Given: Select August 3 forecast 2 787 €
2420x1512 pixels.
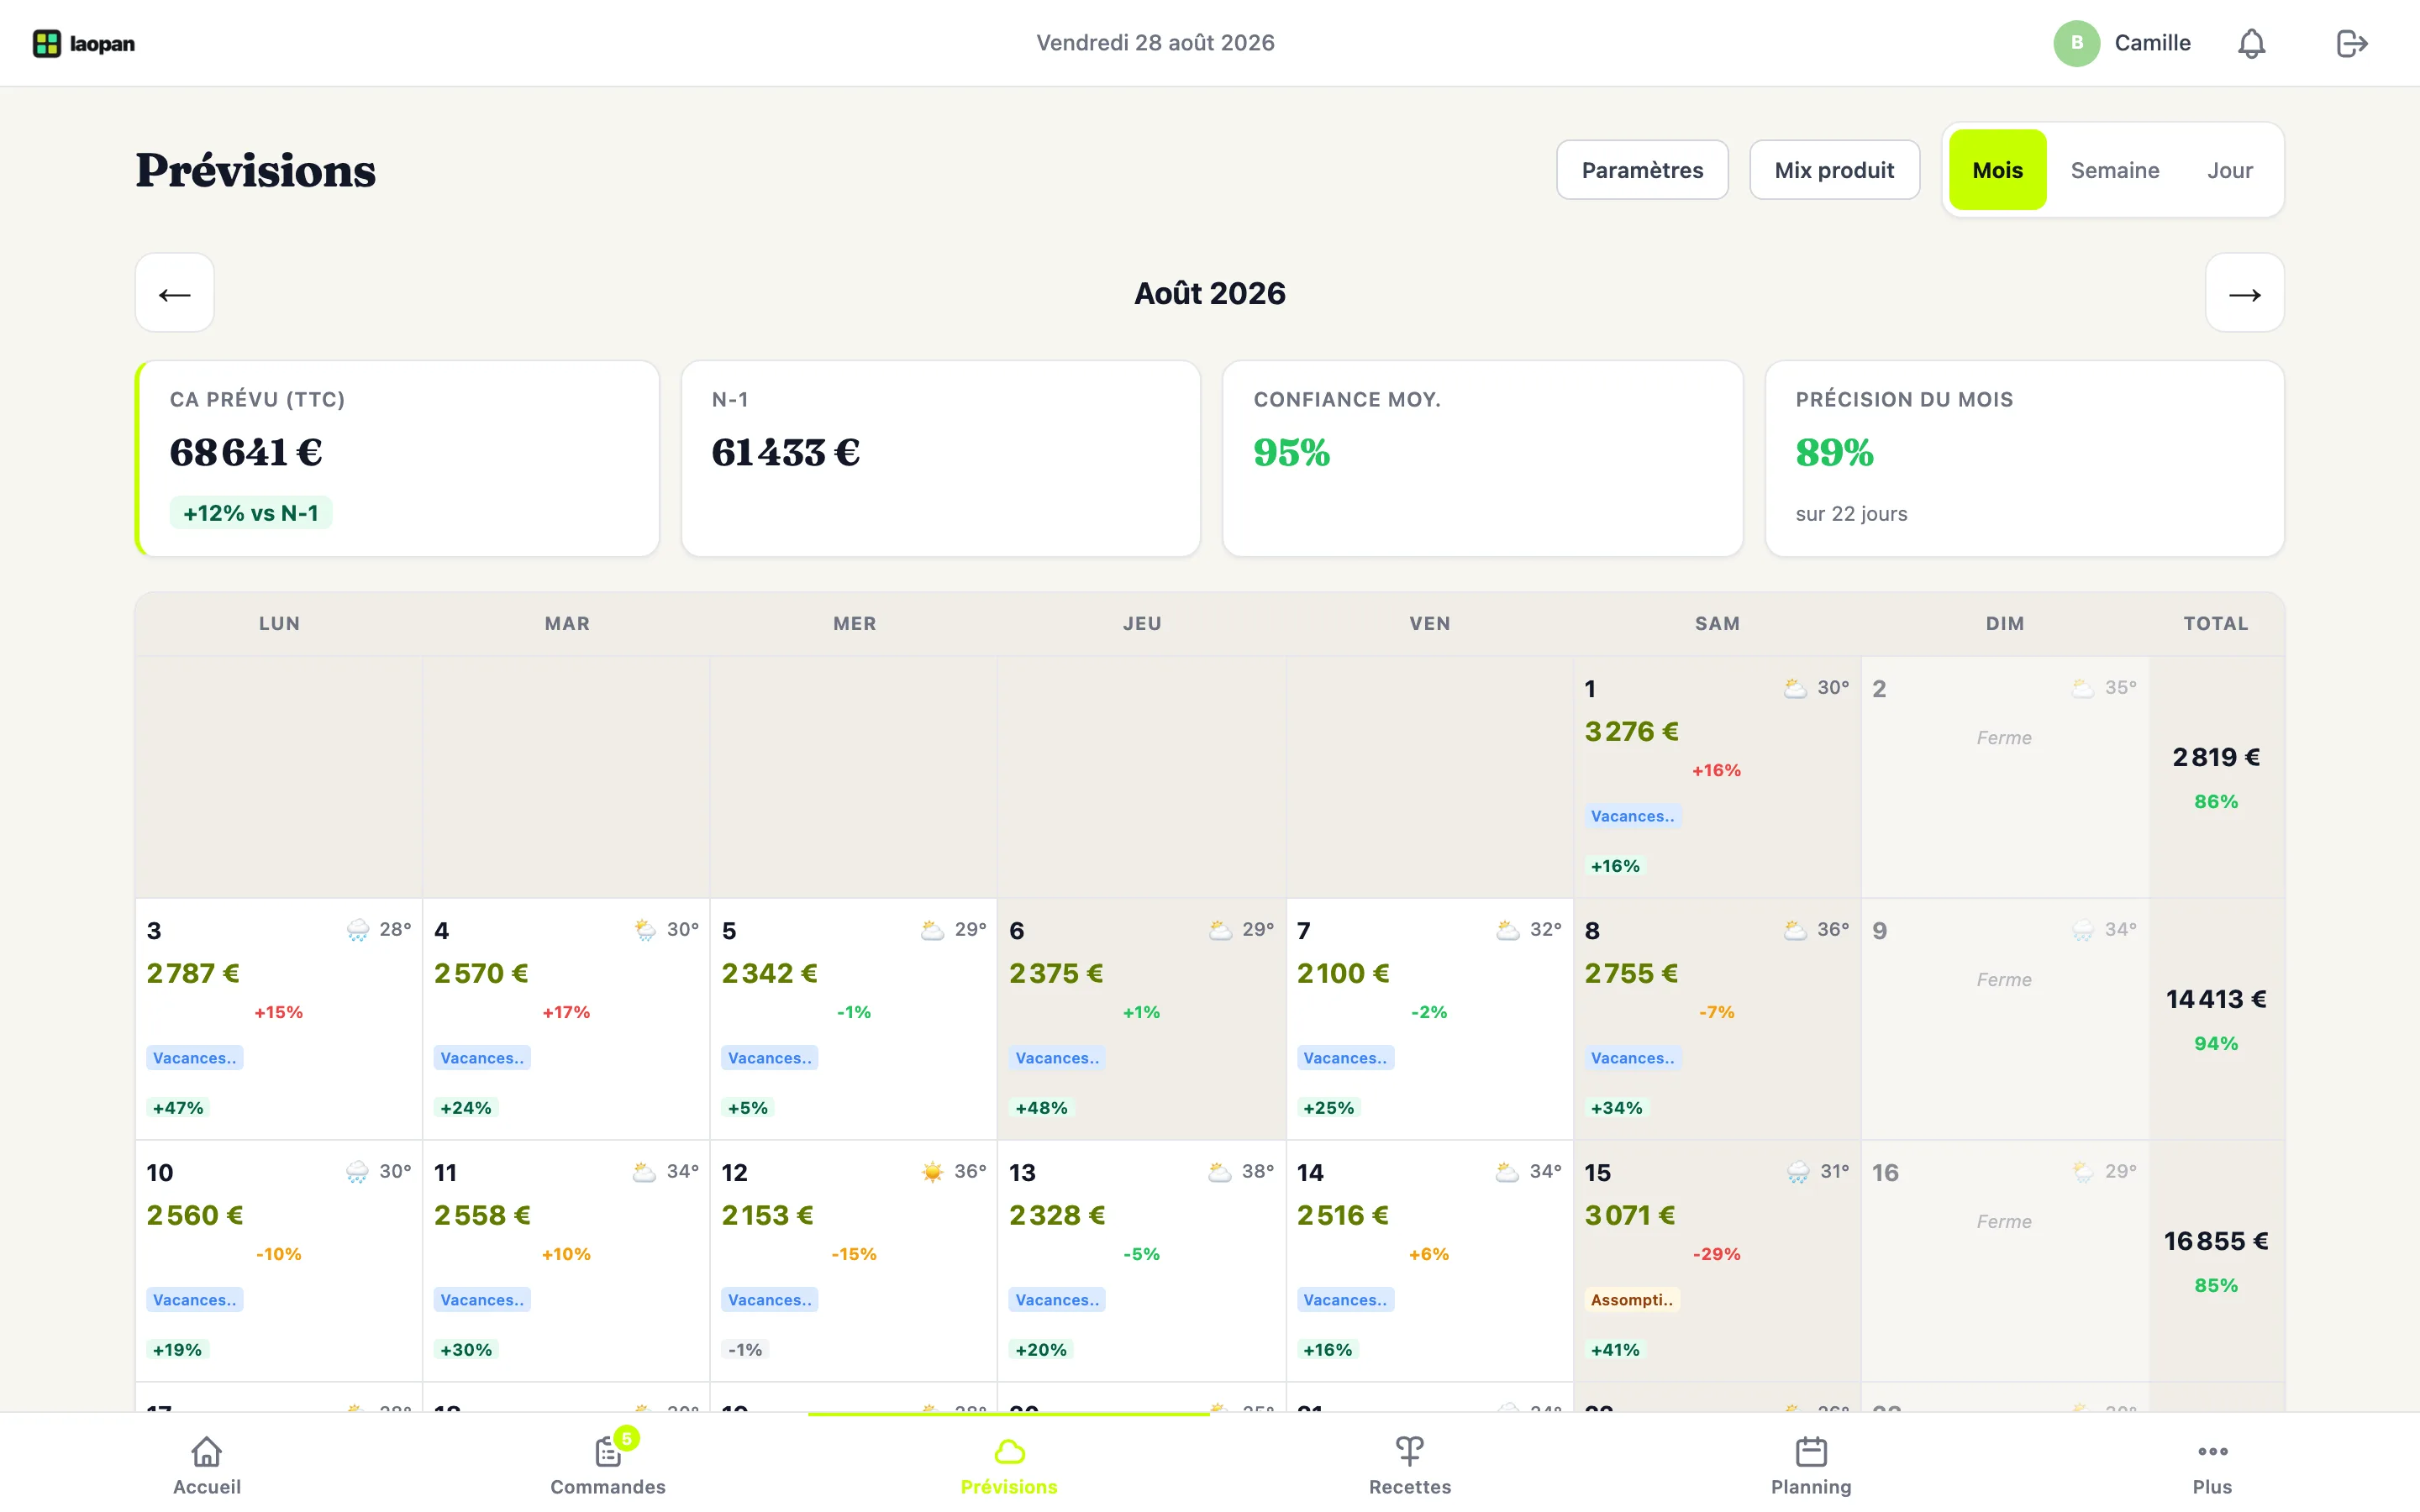Looking at the screenshot, I should click(193, 973).
